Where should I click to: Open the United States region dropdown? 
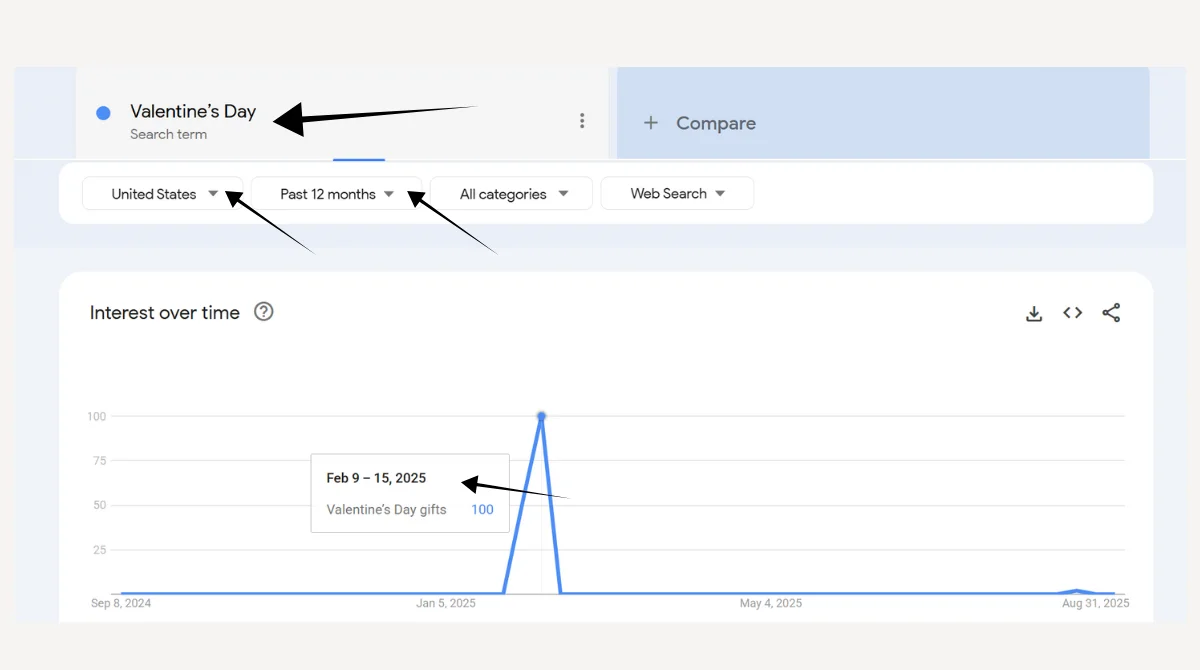162,194
